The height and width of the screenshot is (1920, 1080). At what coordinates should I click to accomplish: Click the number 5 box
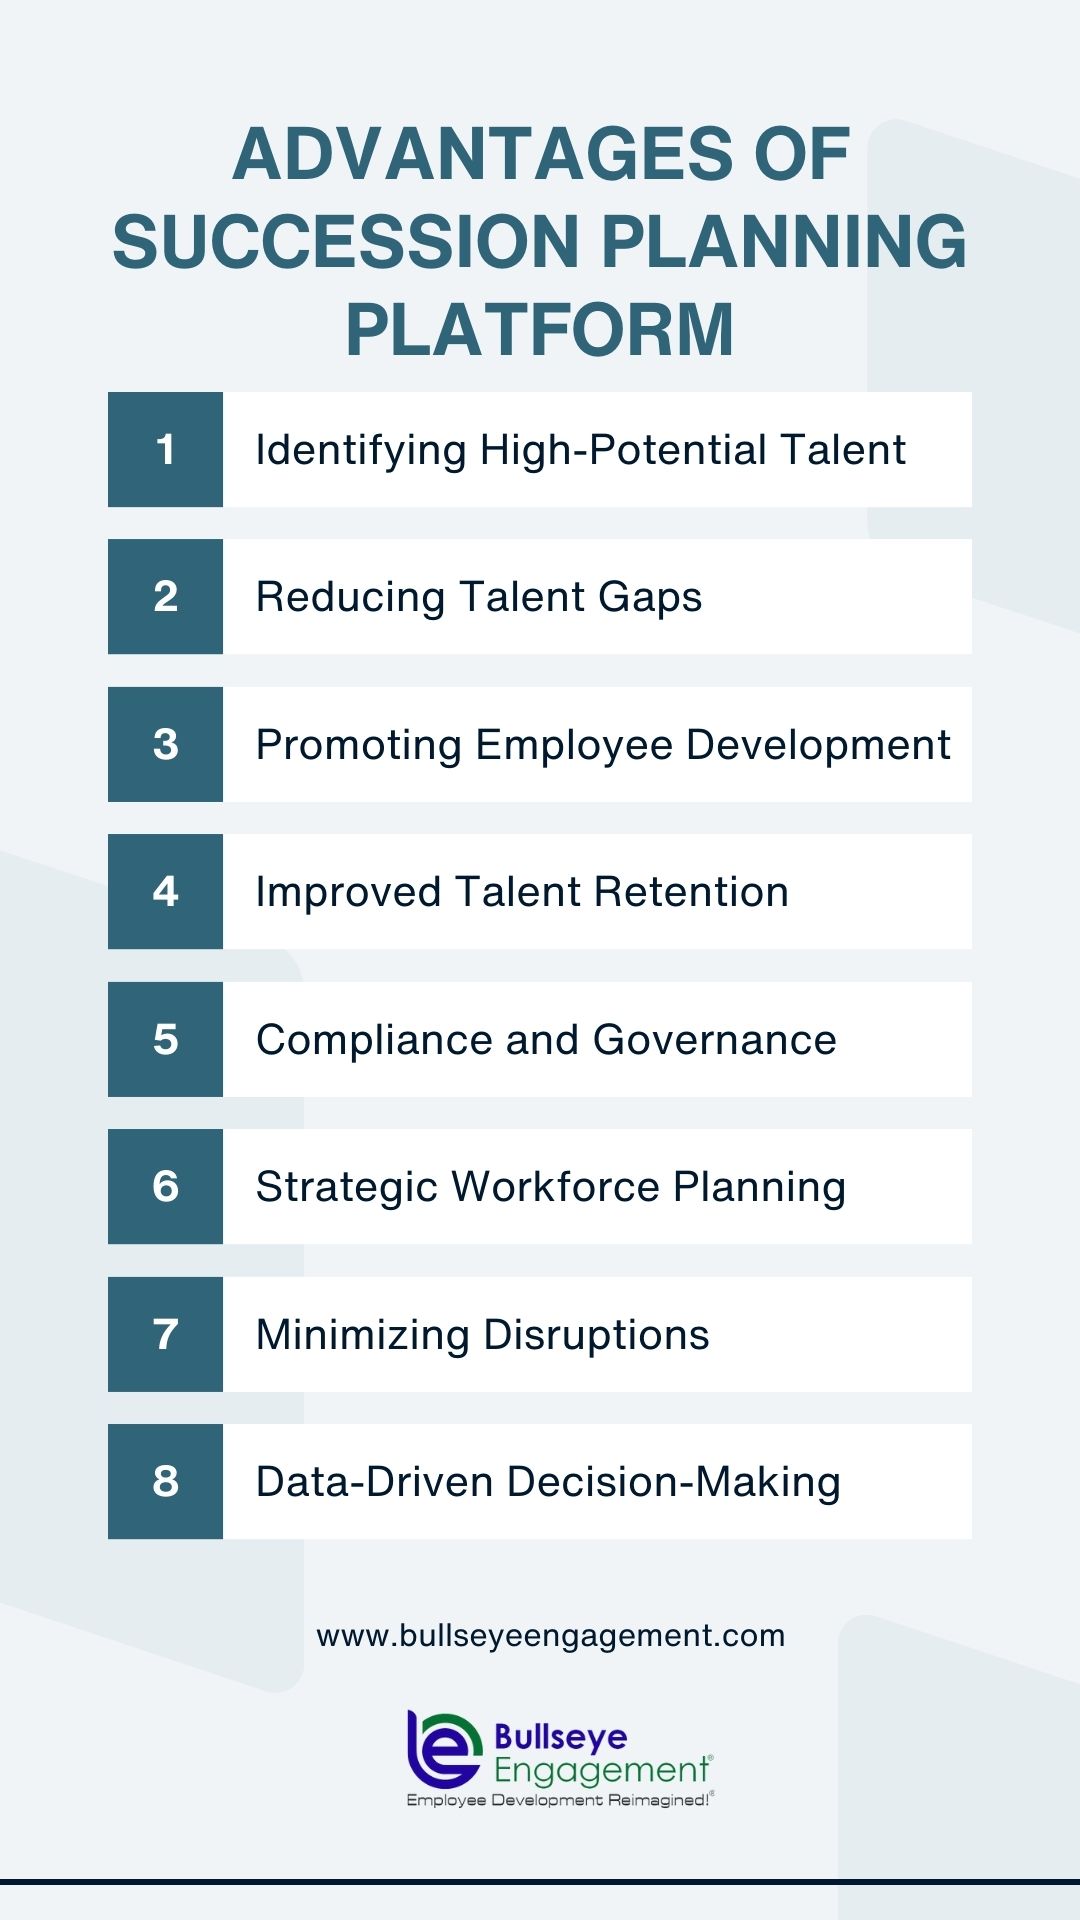[x=165, y=1039]
